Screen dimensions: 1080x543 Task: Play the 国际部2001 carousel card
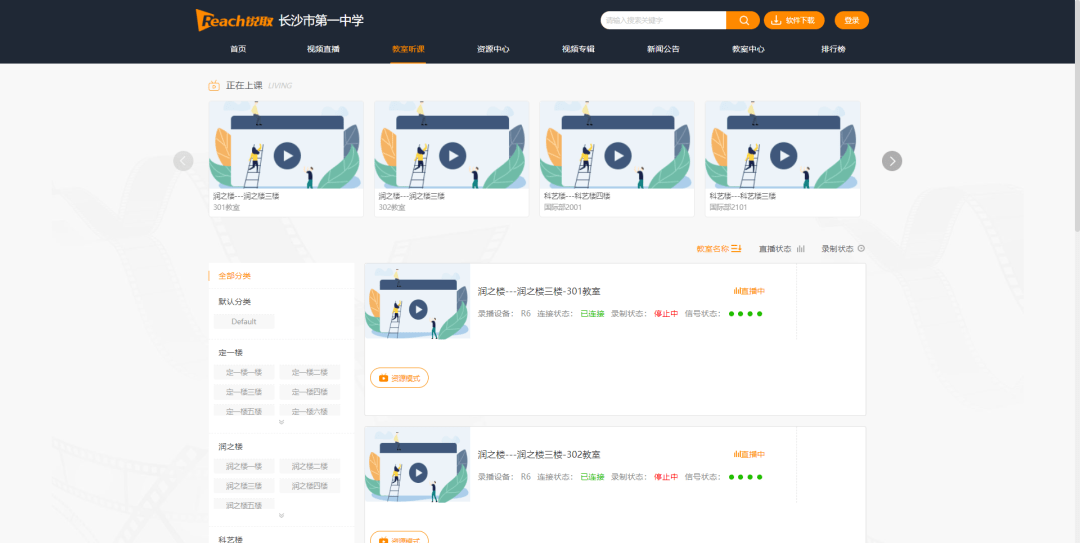click(618, 156)
